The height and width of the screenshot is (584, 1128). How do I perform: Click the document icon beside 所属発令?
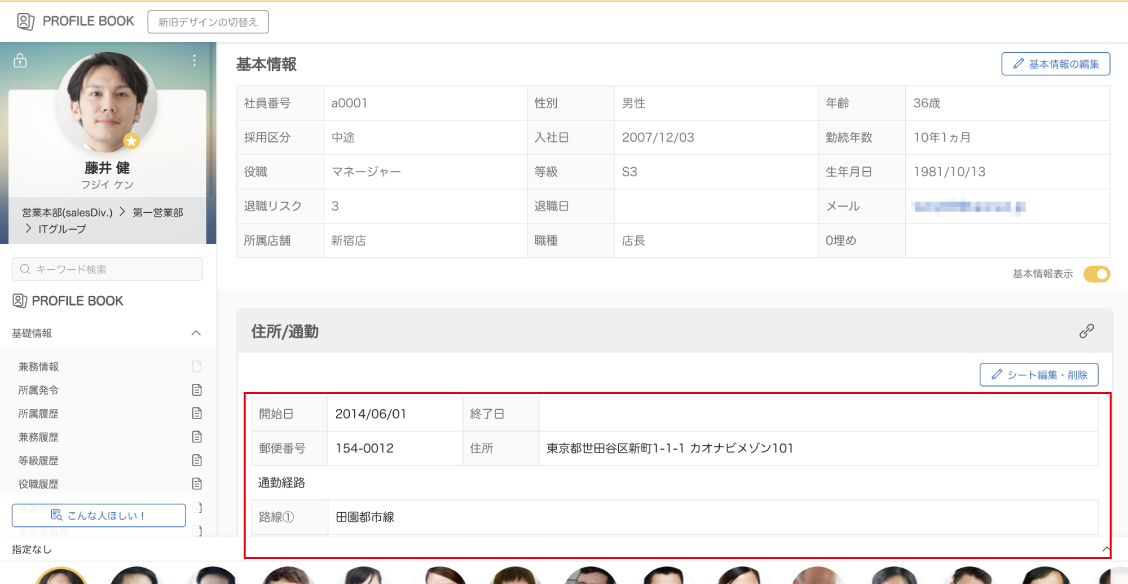click(197, 390)
